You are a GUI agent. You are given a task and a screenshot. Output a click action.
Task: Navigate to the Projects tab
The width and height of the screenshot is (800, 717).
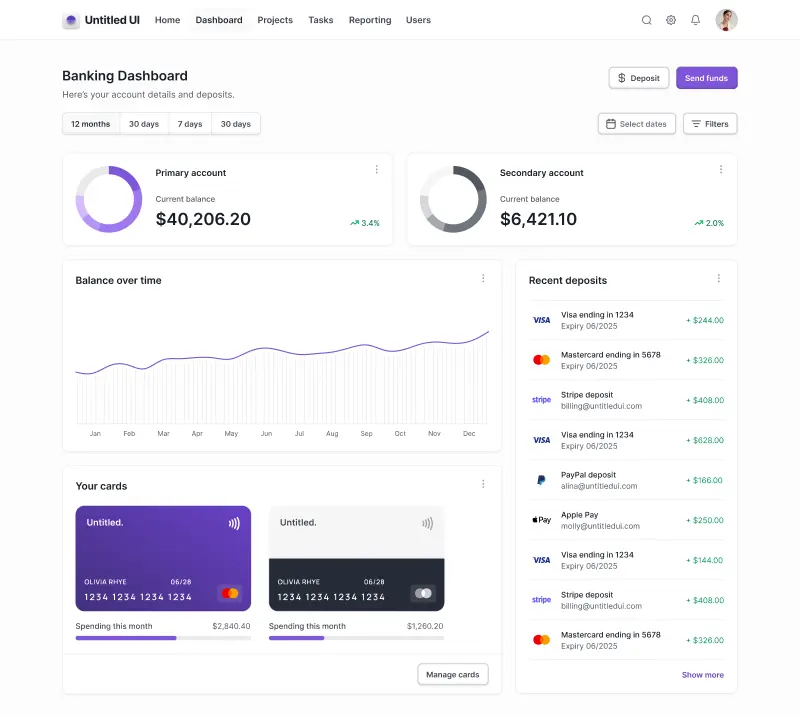[275, 19]
